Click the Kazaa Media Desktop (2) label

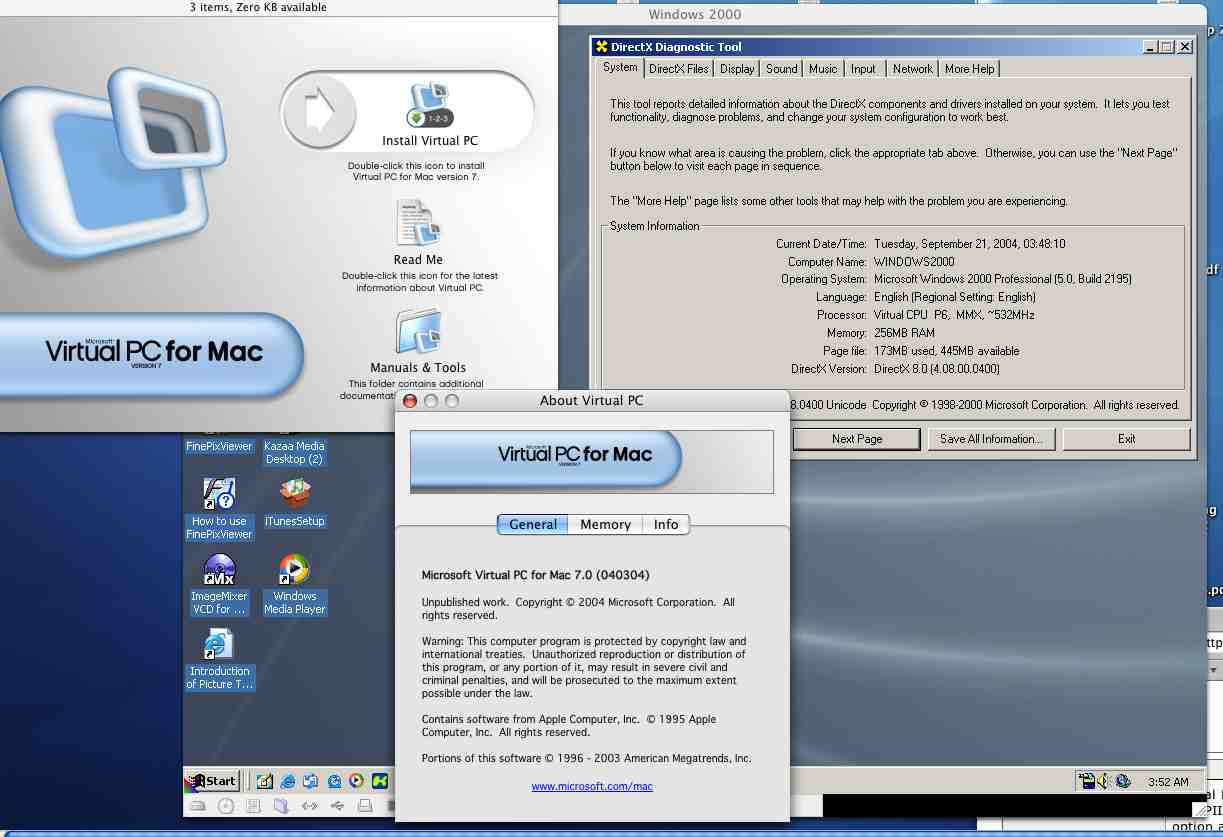[x=294, y=453]
